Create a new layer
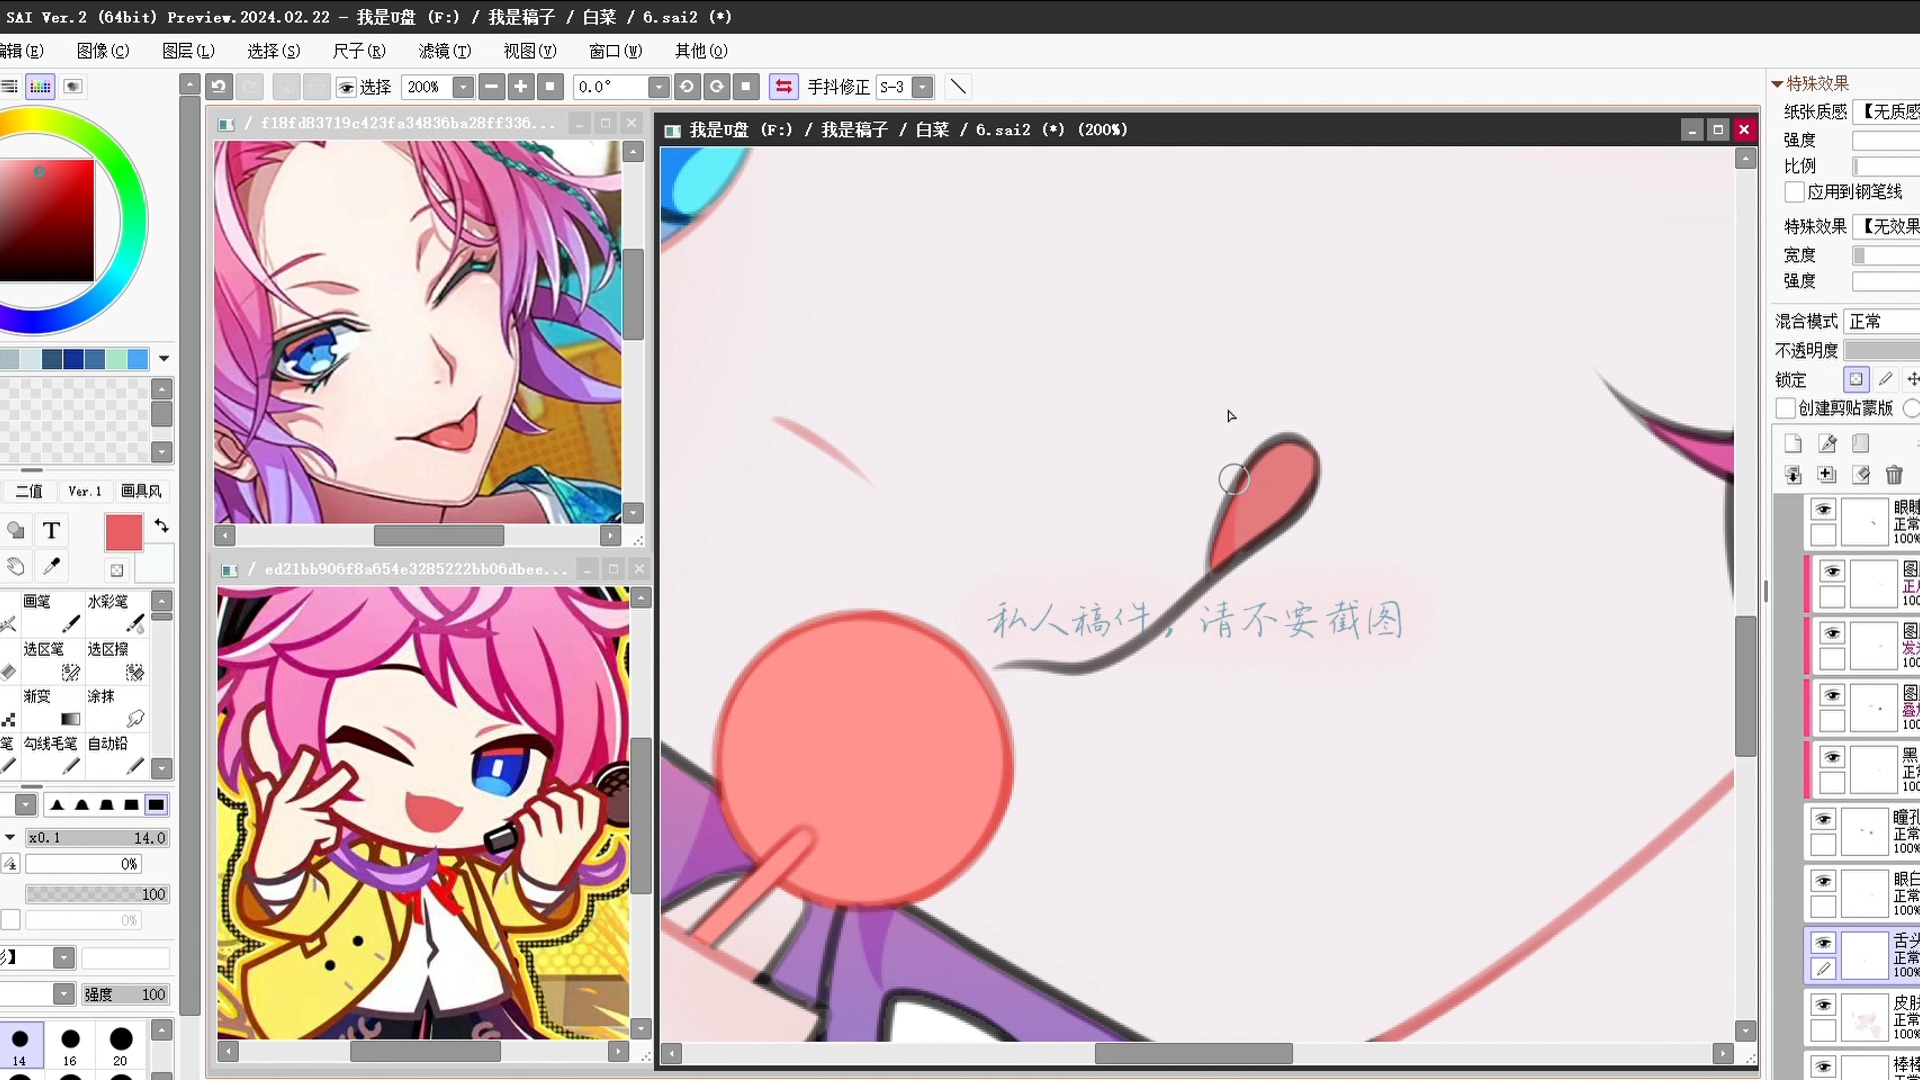 1792,443
